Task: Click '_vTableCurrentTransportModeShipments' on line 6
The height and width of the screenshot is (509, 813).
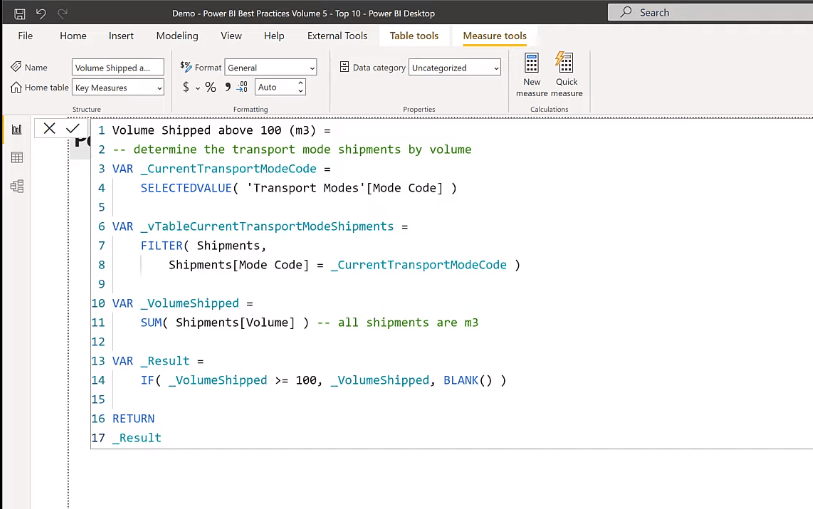Action: pos(267,227)
